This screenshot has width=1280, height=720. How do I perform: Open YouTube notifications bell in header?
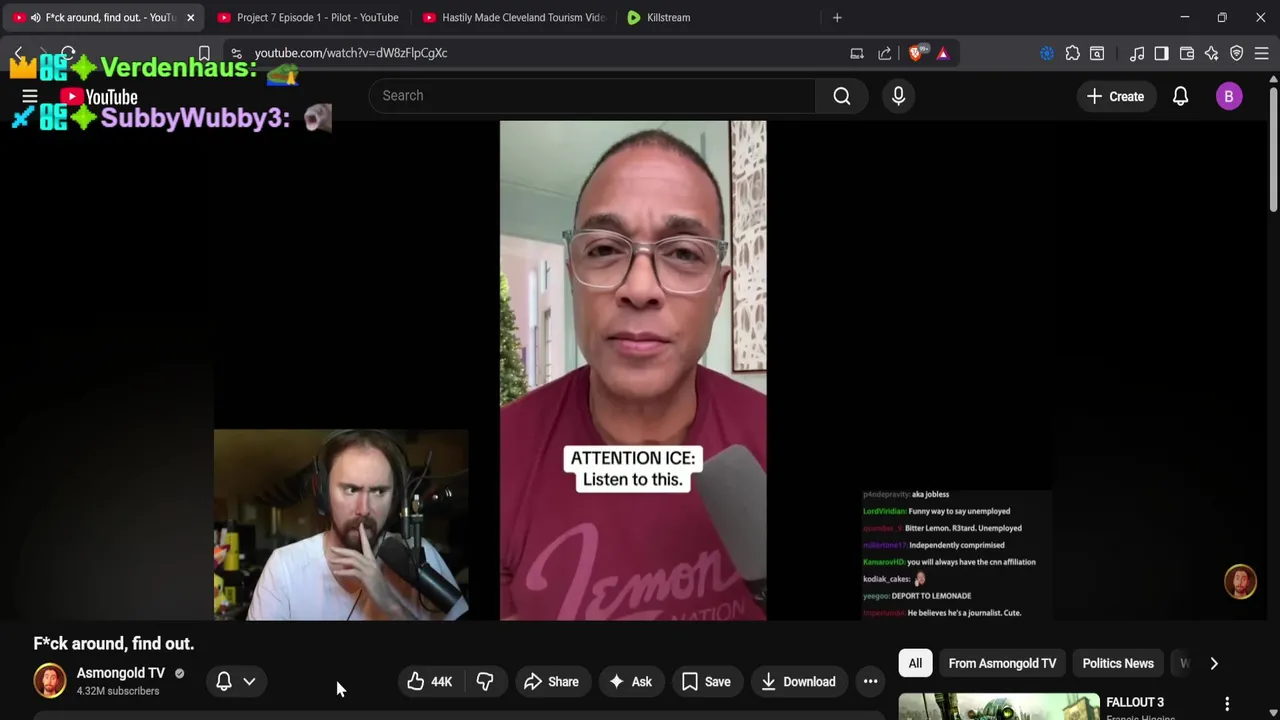(1180, 96)
